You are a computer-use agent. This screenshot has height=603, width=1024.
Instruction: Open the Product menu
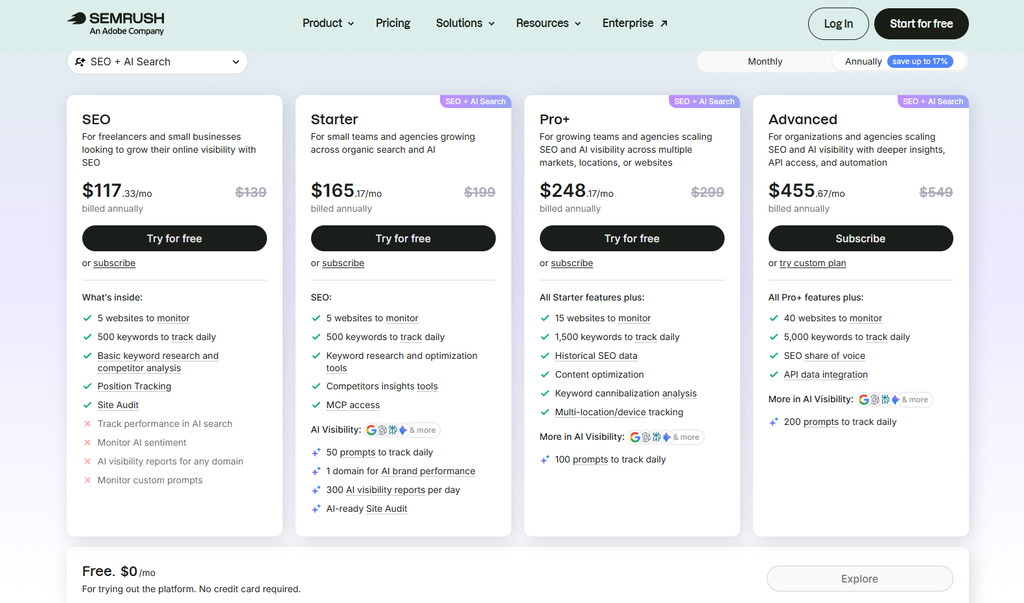pyautogui.click(x=328, y=23)
